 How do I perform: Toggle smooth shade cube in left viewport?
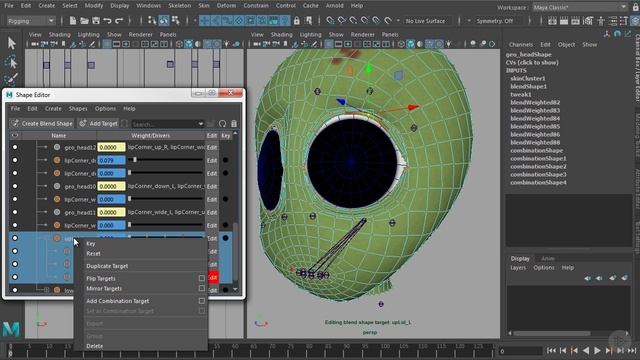[x=189, y=44]
